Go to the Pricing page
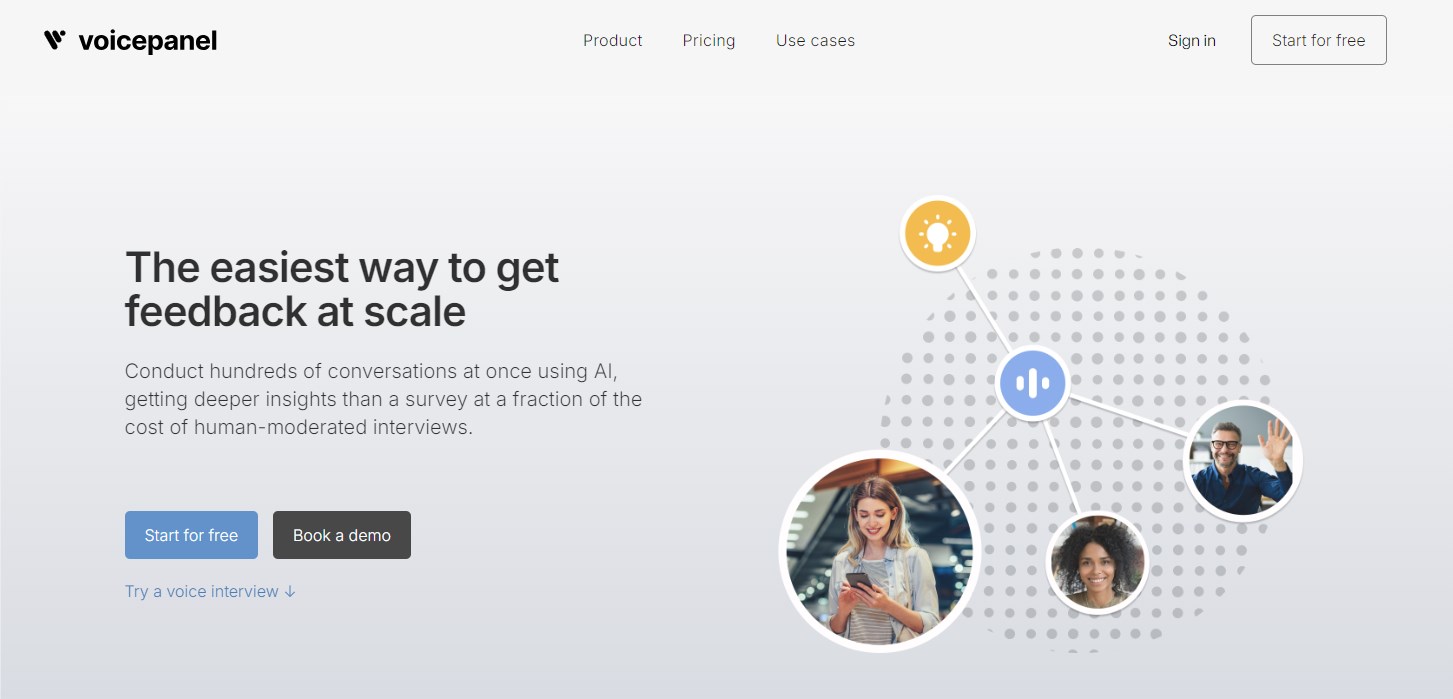The image size is (1453, 699). [x=708, y=41]
